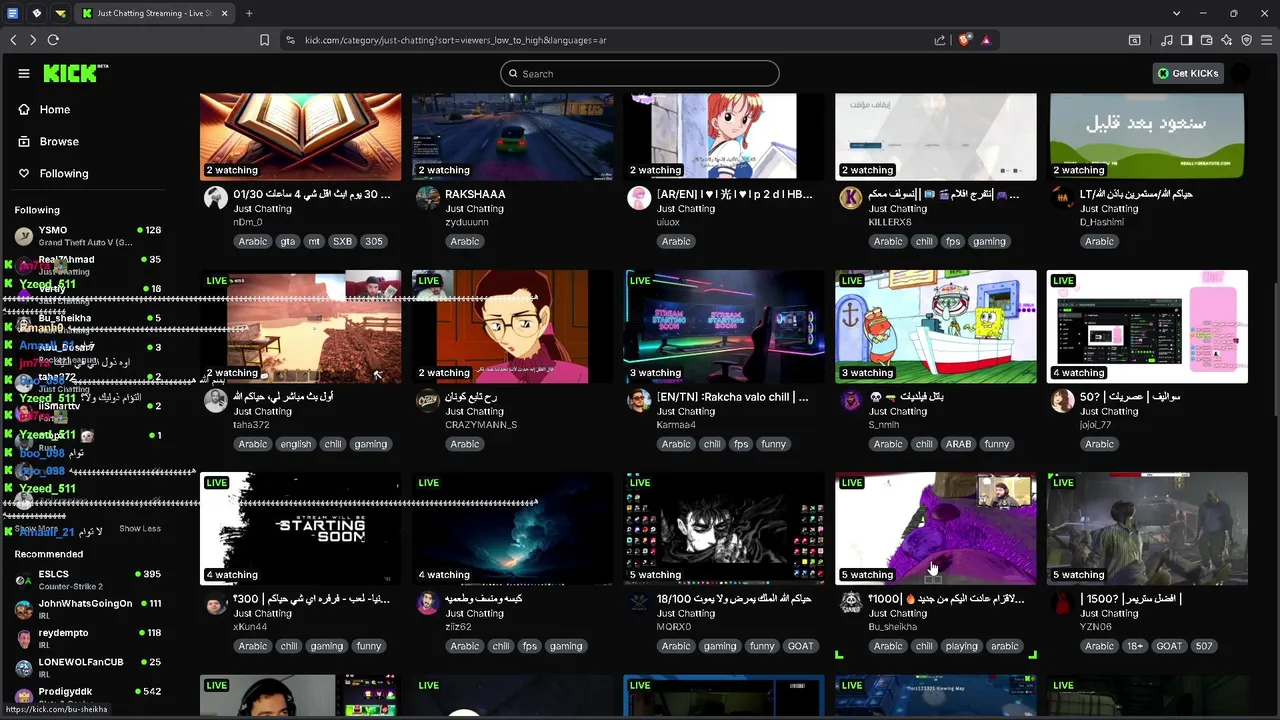The width and height of the screenshot is (1280, 720).
Task: Click the 305 tag
Action: coord(373,241)
